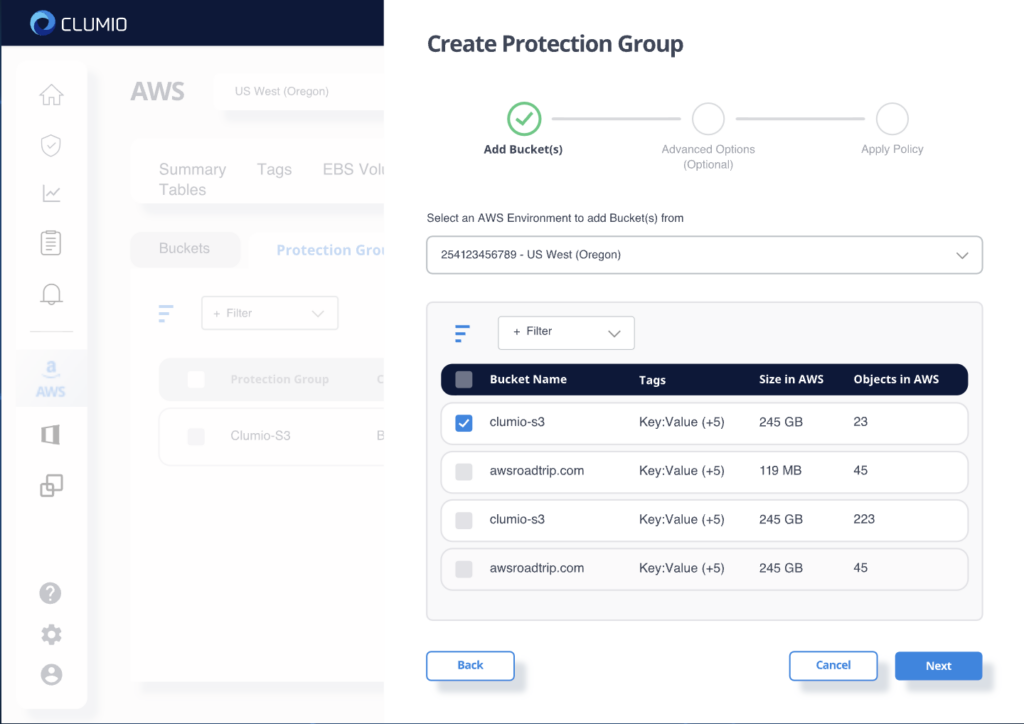Open the alerts bell sidebar icon
The width and height of the screenshot is (1024, 724).
click(51, 294)
